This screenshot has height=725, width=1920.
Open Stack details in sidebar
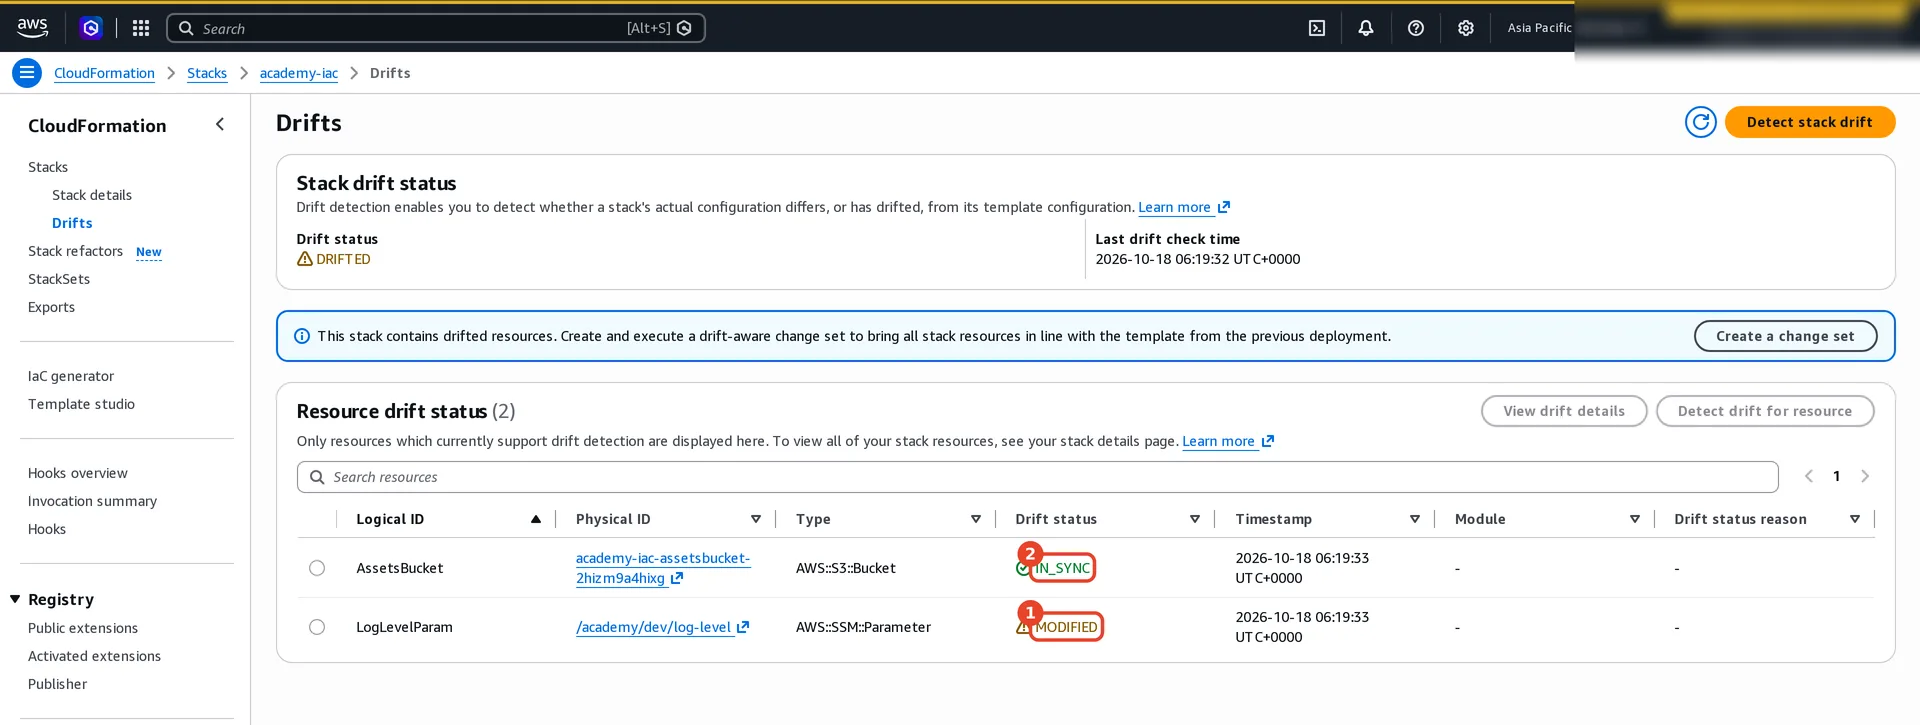click(x=92, y=195)
